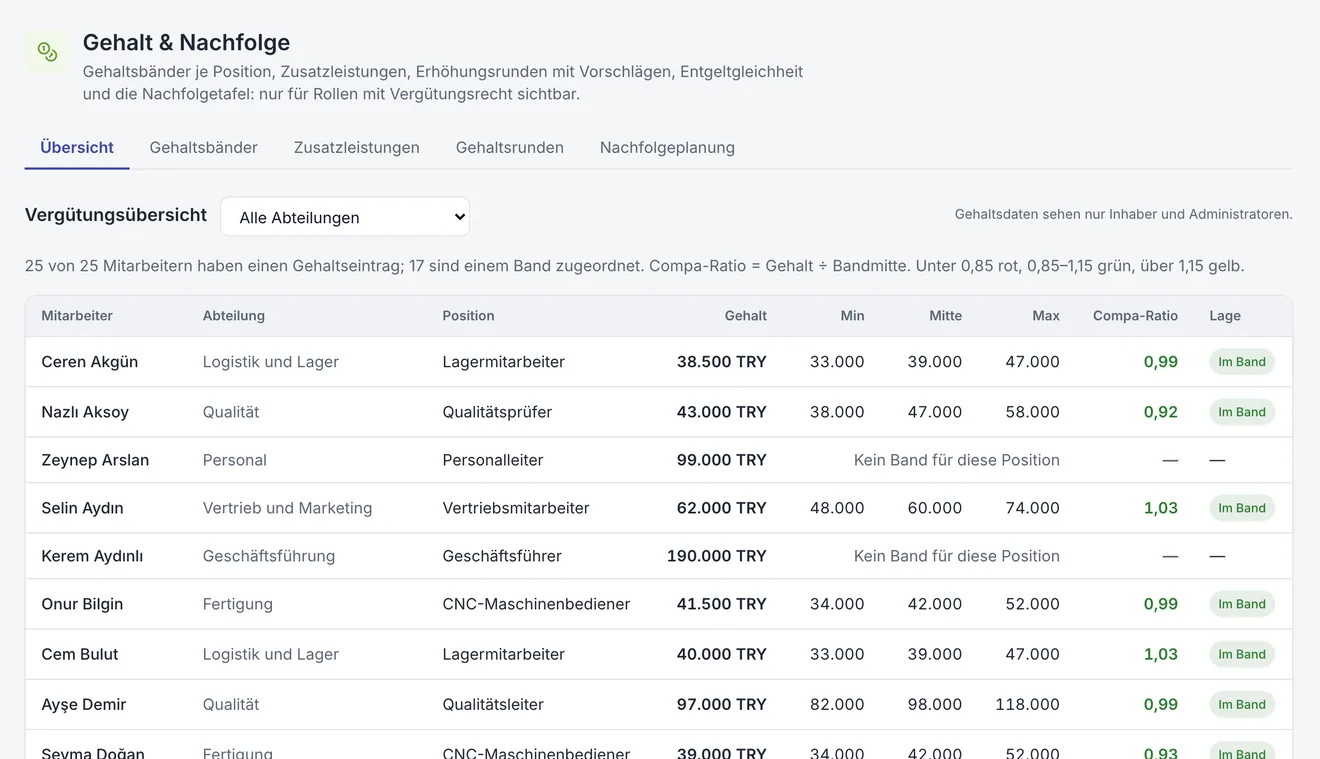Go to the Zusatzleistungen tab

tap(357, 147)
